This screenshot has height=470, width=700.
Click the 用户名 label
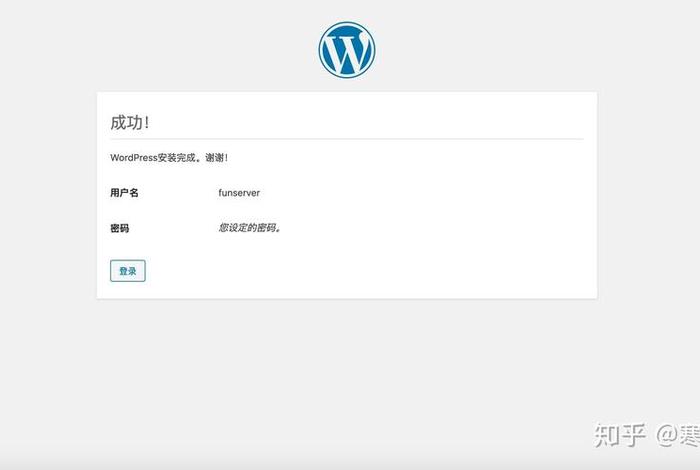coord(124,193)
